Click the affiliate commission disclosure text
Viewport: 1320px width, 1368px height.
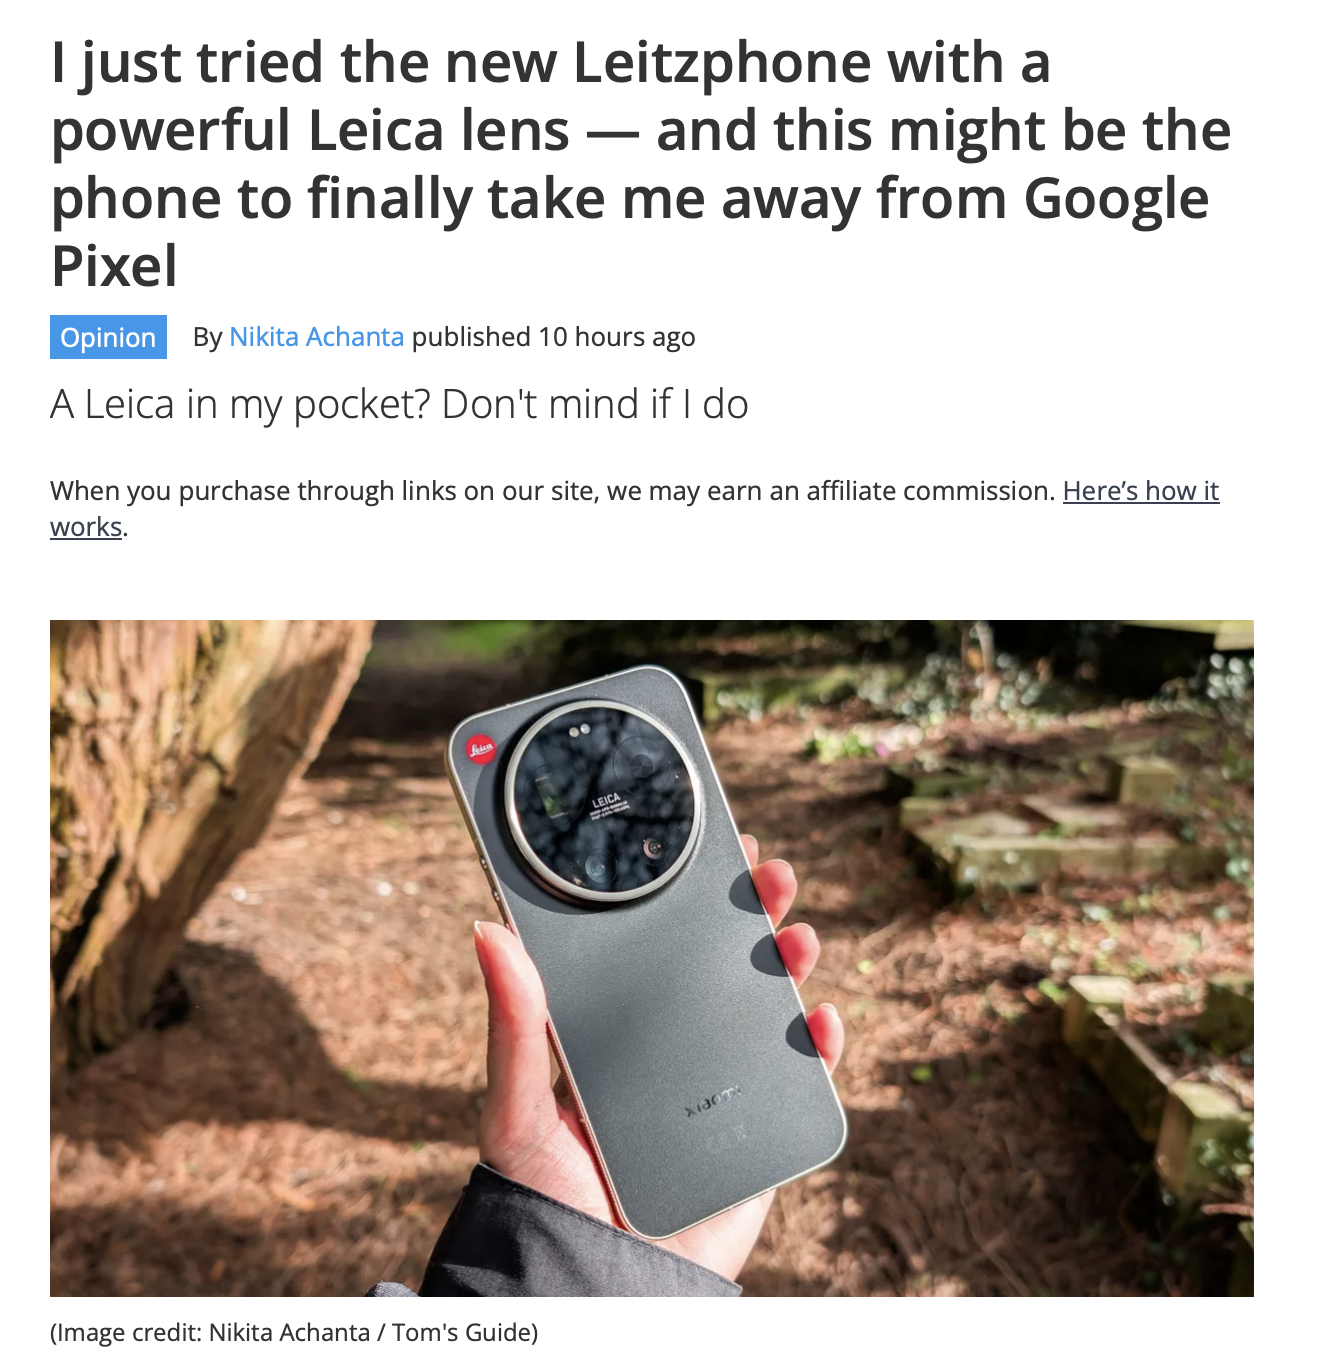(x=553, y=491)
